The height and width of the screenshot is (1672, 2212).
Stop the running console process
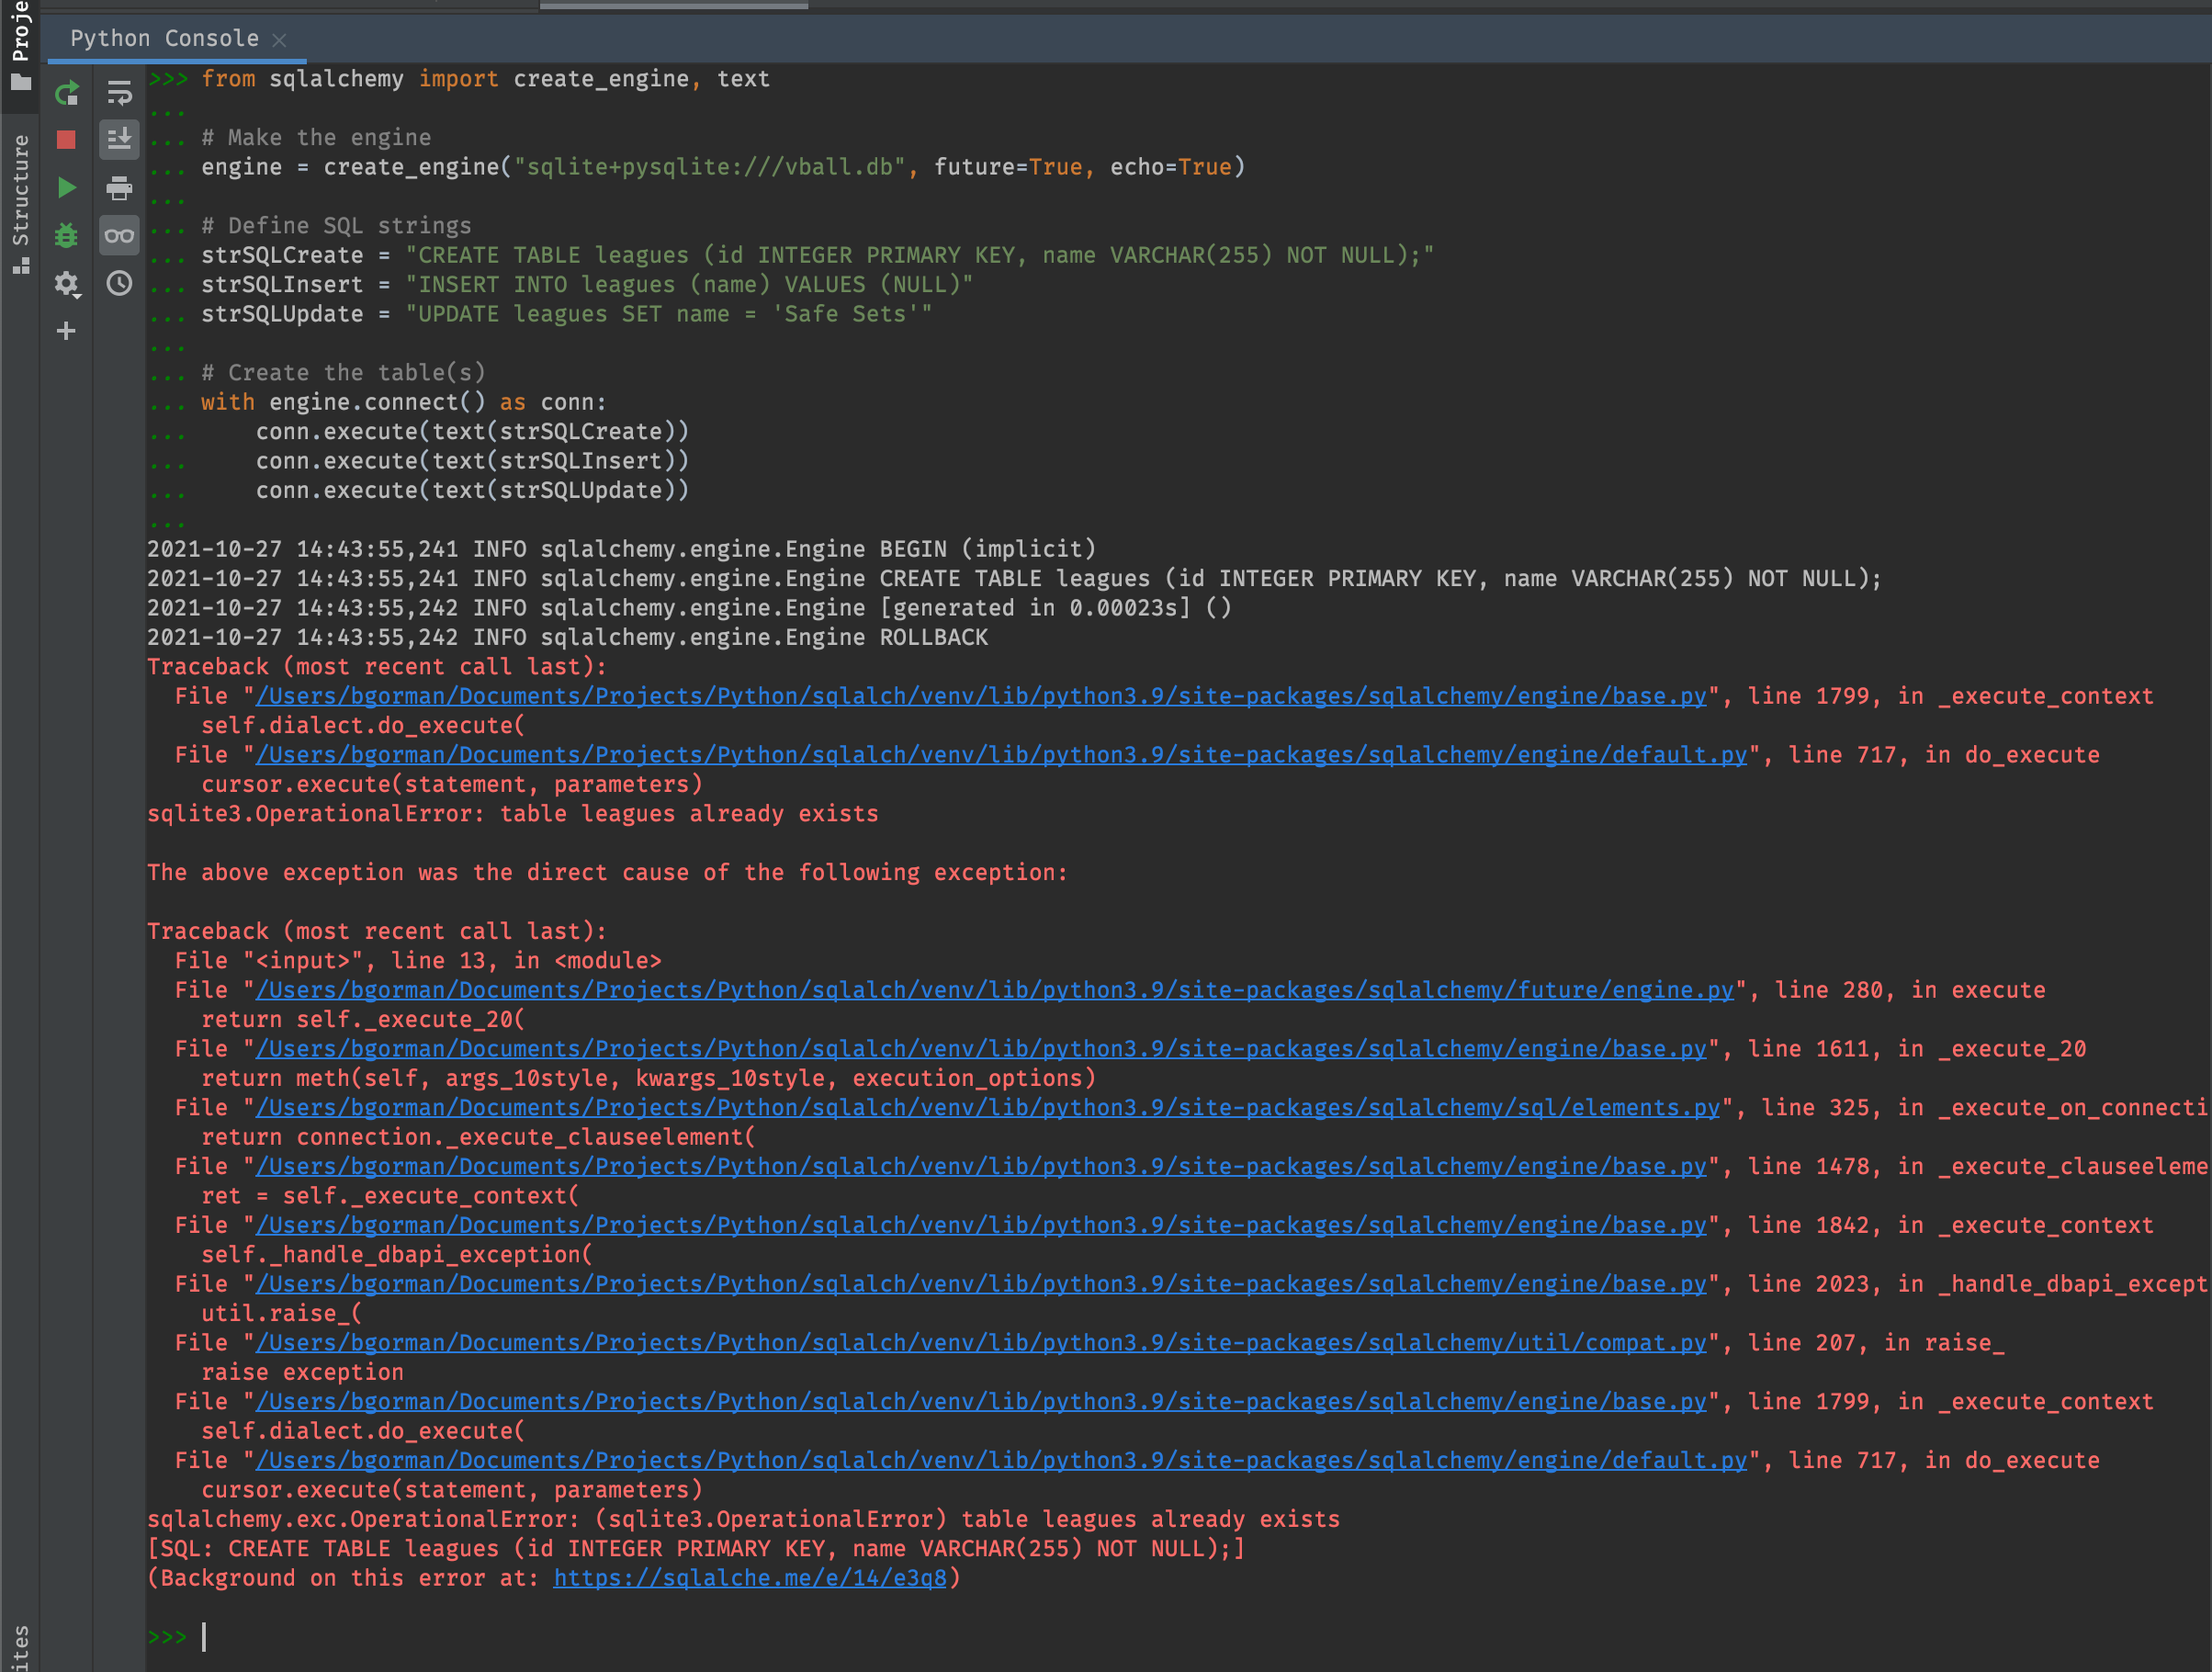click(x=66, y=140)
